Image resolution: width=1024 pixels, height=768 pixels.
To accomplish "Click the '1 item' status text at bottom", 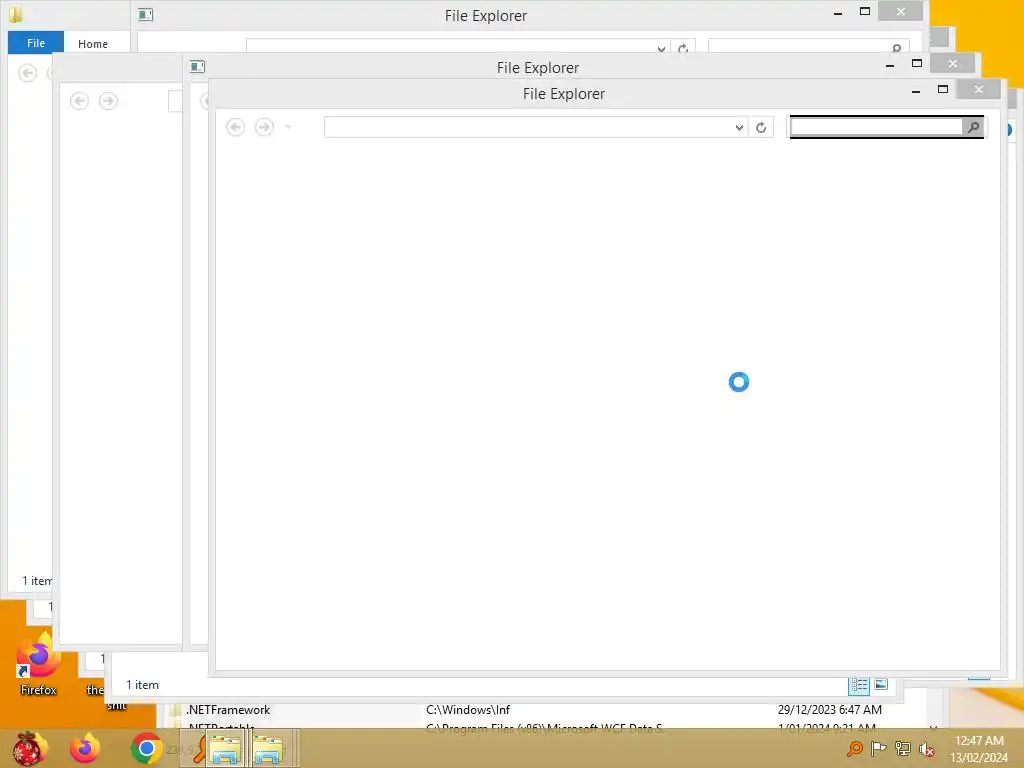I will coord(142,684).
